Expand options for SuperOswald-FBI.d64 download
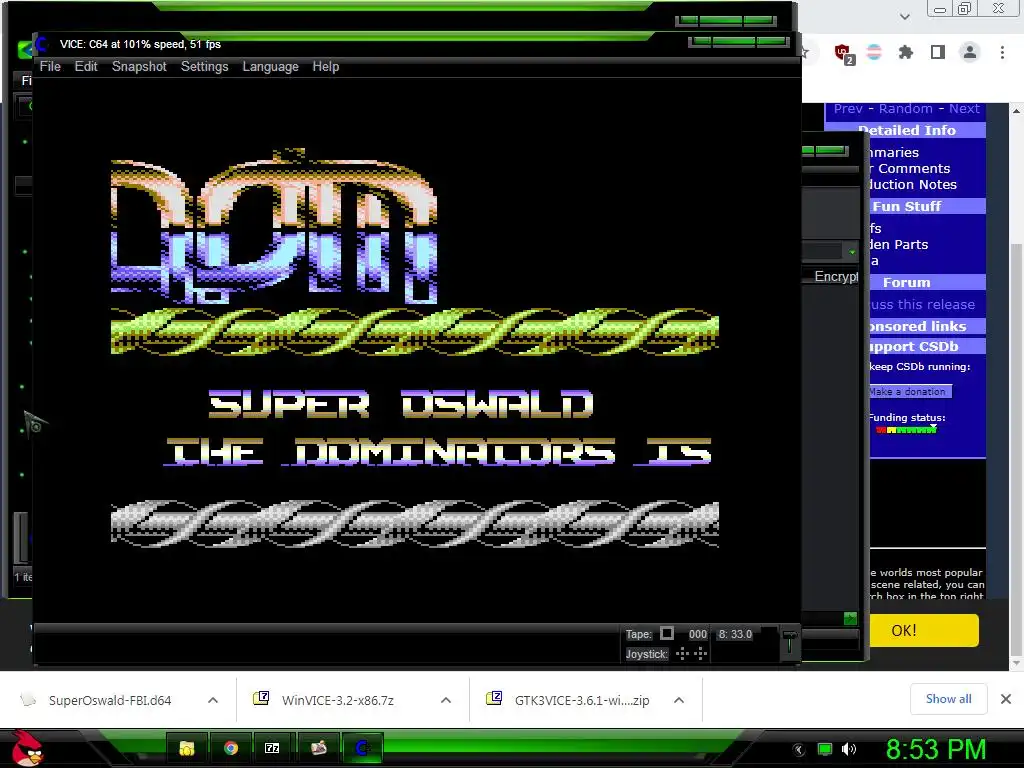 click(213, 700)
